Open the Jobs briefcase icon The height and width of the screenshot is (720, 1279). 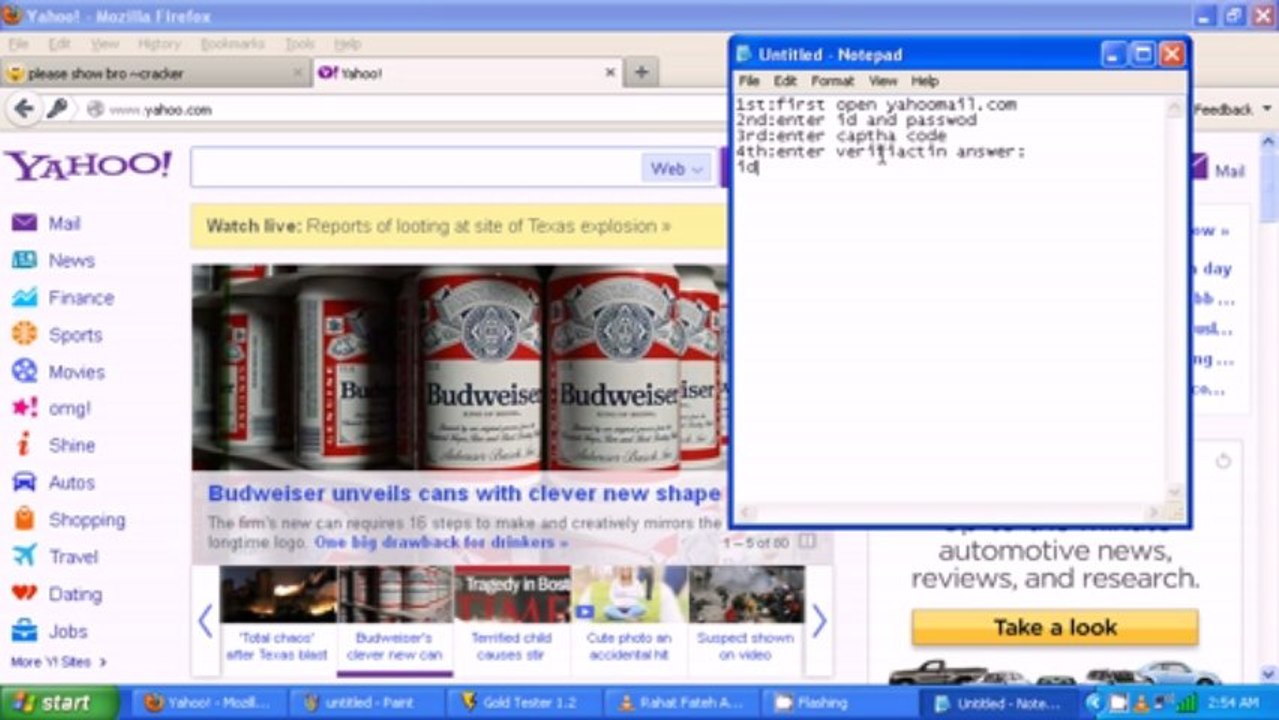[24, 630]
